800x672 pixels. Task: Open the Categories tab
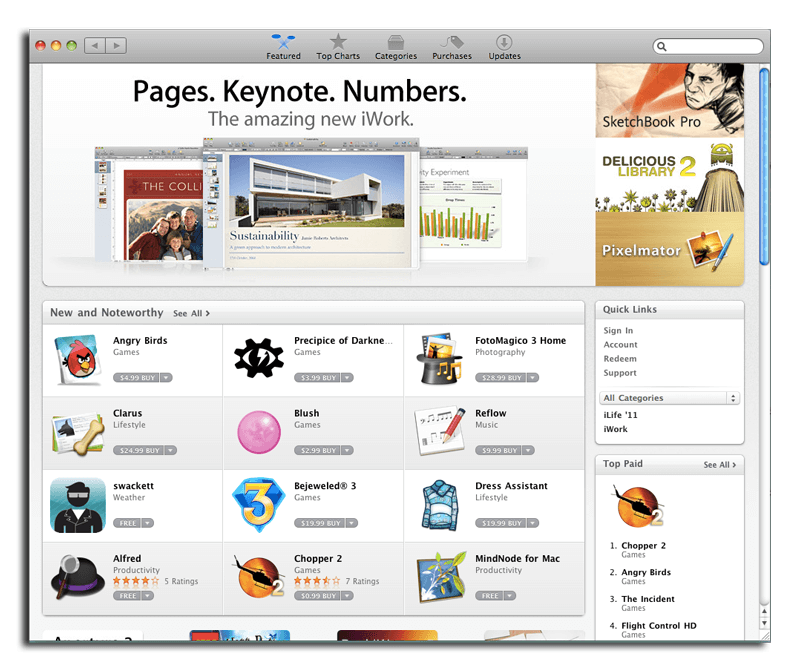pos(396,47)
